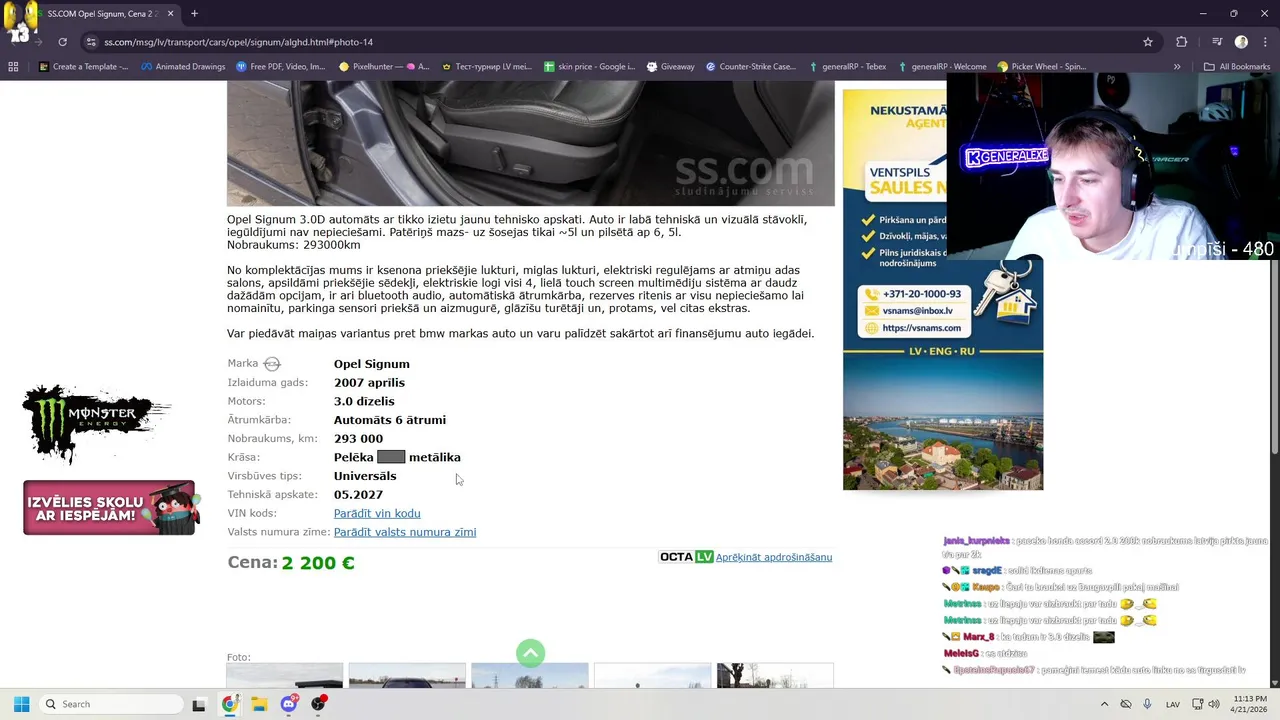
Task: Open 'Counter-Strike Case...' bookmark
Action: [751, 67]
